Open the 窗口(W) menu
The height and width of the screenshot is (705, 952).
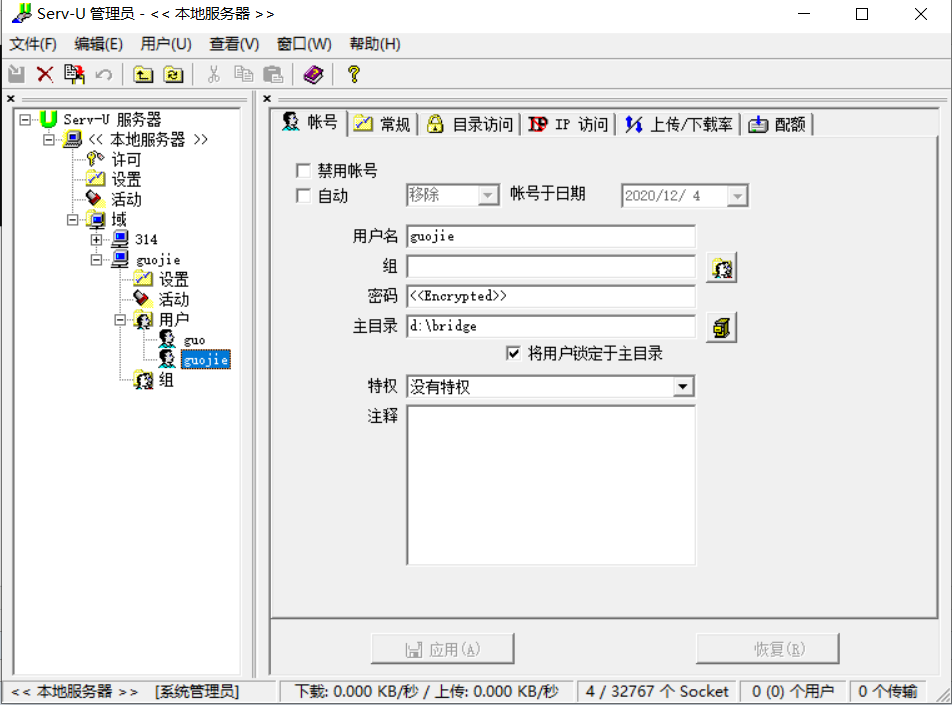click(304, 44)
